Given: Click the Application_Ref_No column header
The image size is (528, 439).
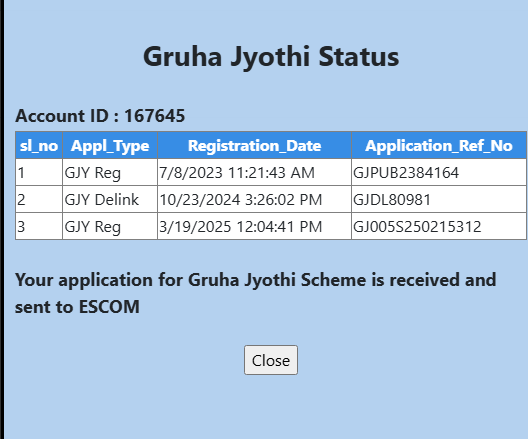Looking at the screenshot, I should (x=439, y=145).
